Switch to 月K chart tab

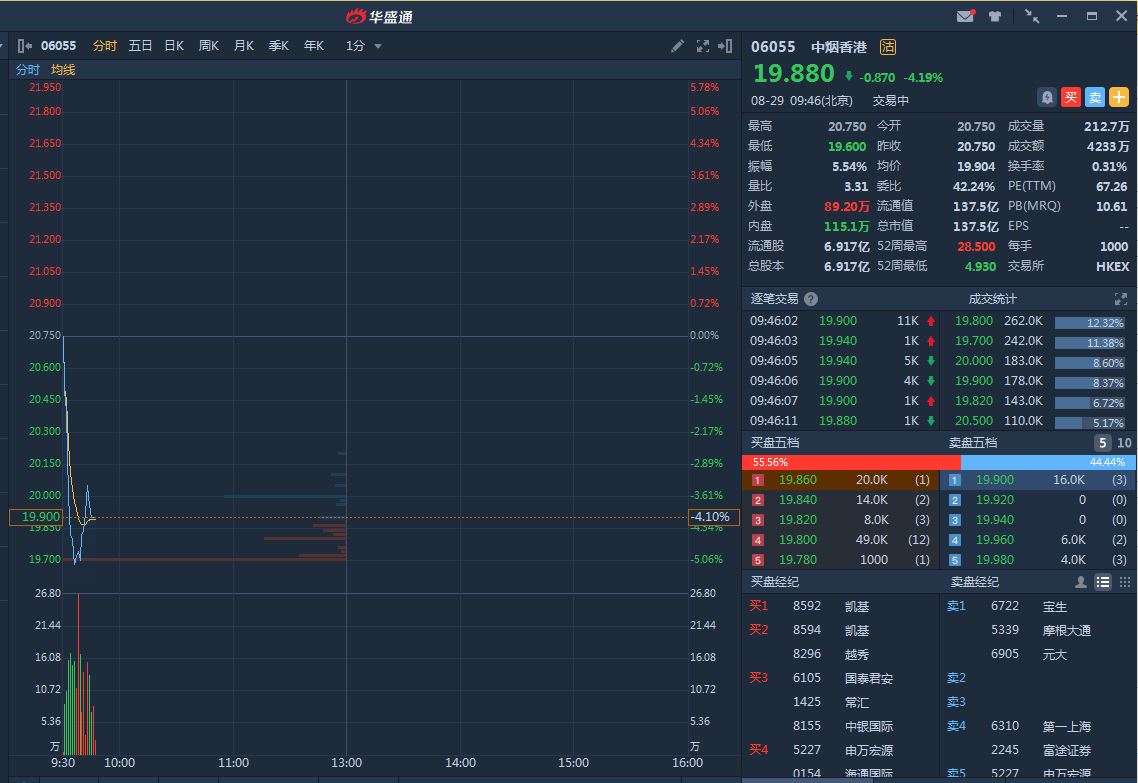point(244,46)
